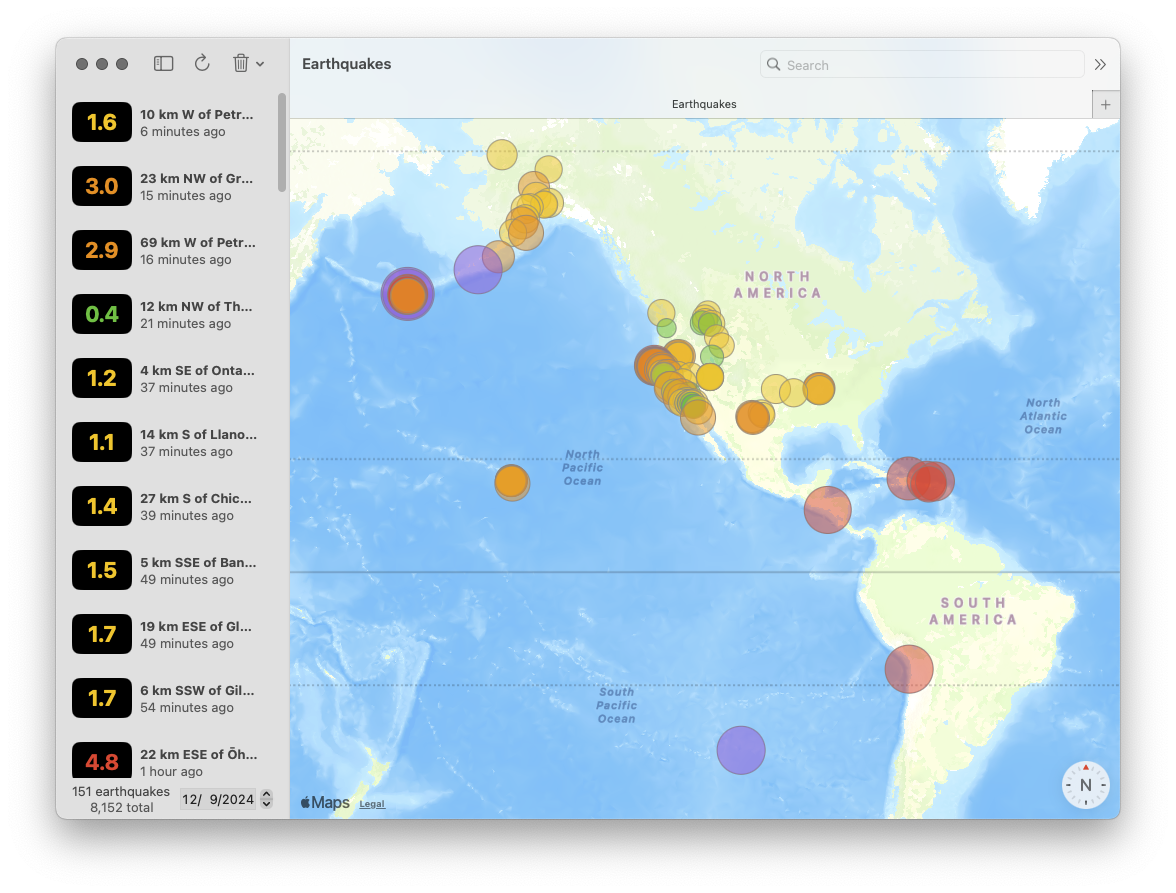Screen dimensions: 1176x893
Task: Click the sidebar list scrollbar
Action: click(x=282, y=143)
